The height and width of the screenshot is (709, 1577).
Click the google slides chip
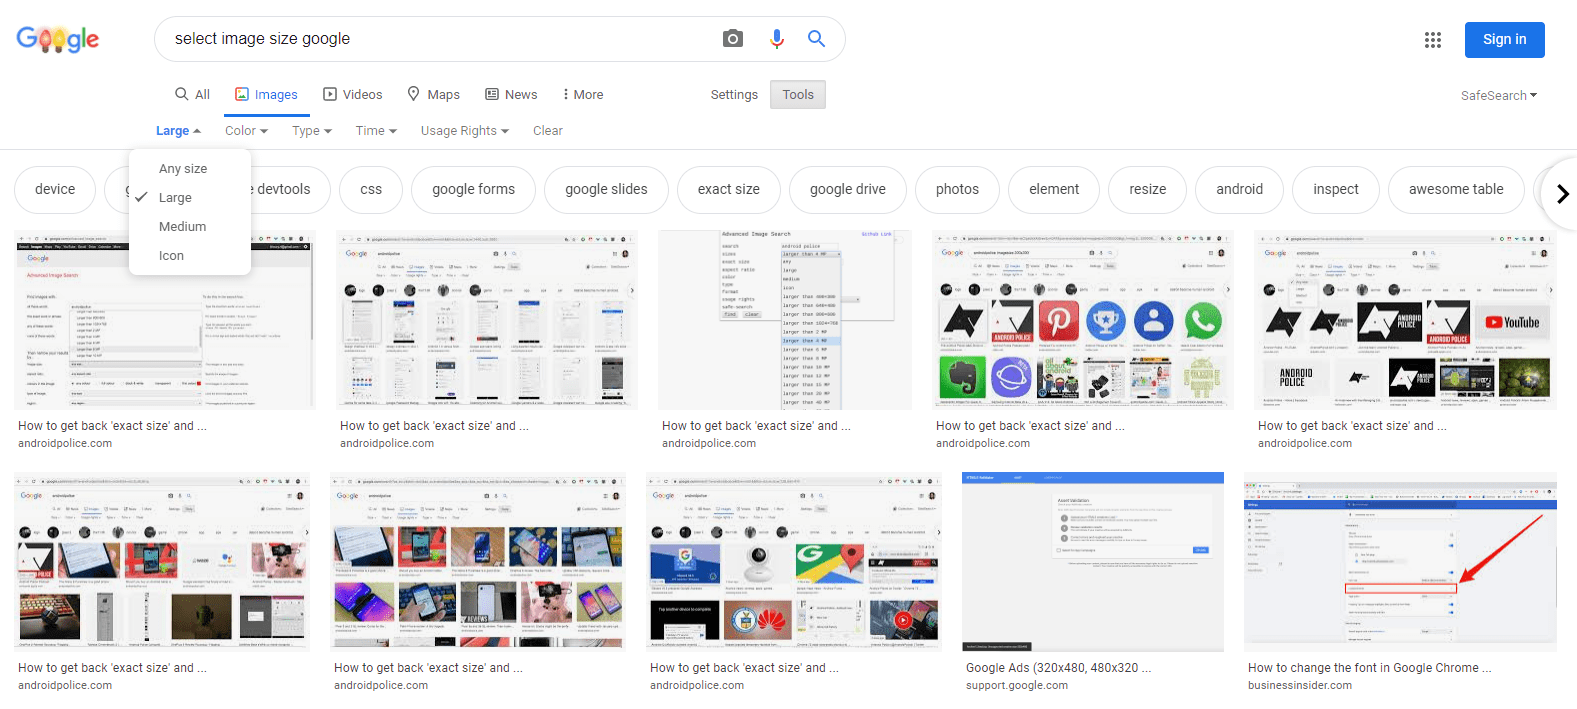606,189
